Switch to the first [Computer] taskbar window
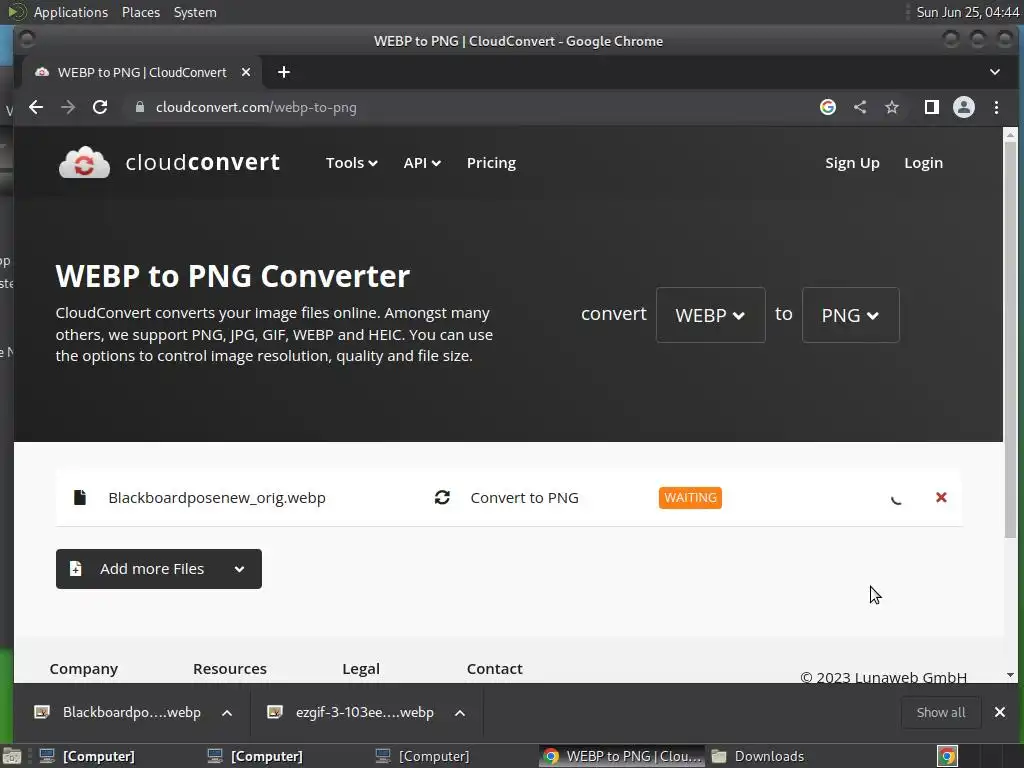 (87, 756)
